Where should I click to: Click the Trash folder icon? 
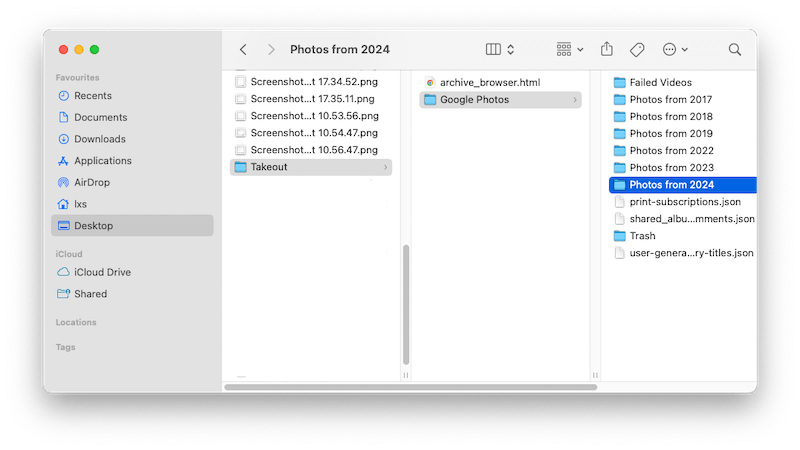coord(619,236)
